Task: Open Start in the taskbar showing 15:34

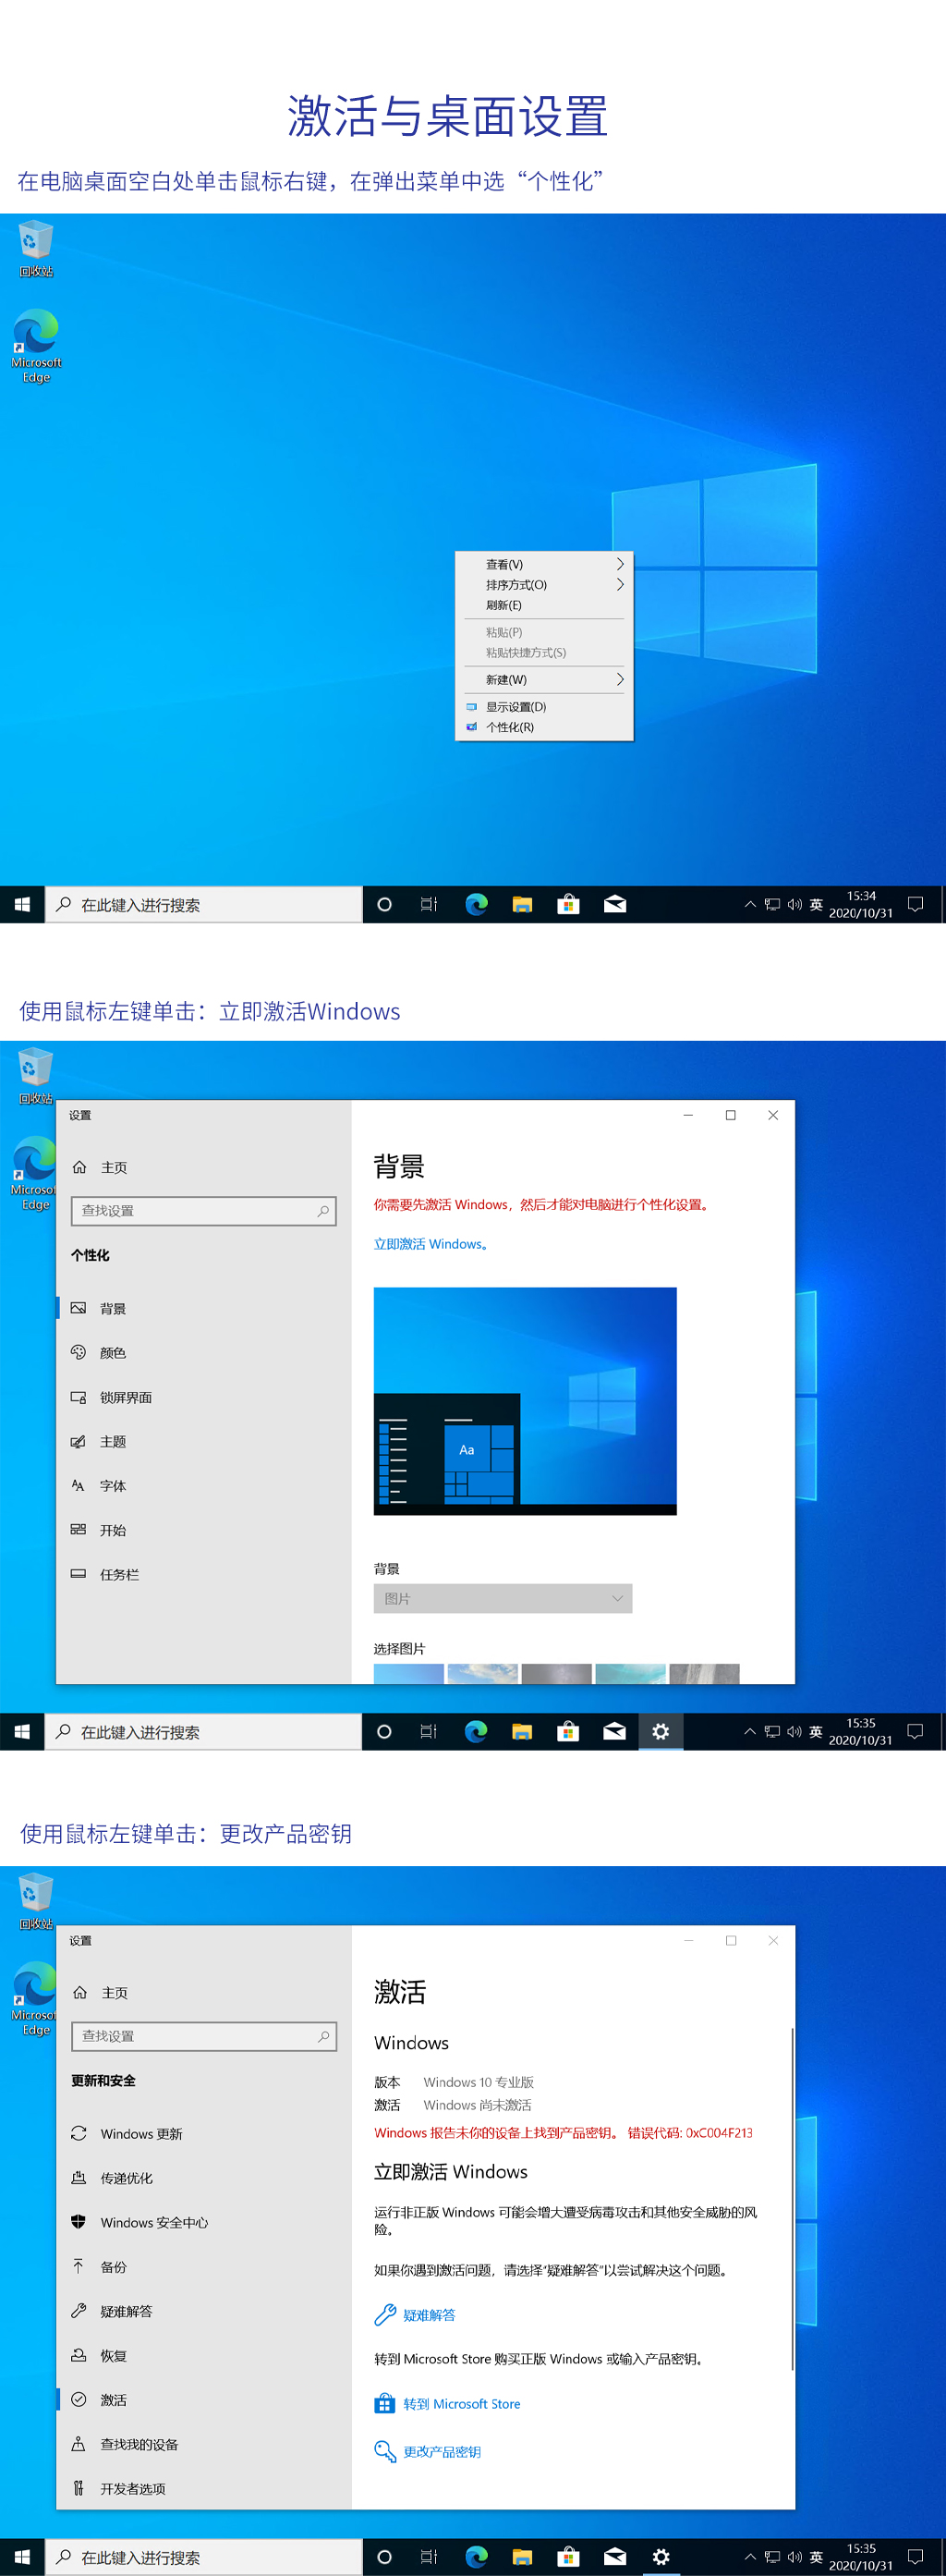Action: click(22, 904)
